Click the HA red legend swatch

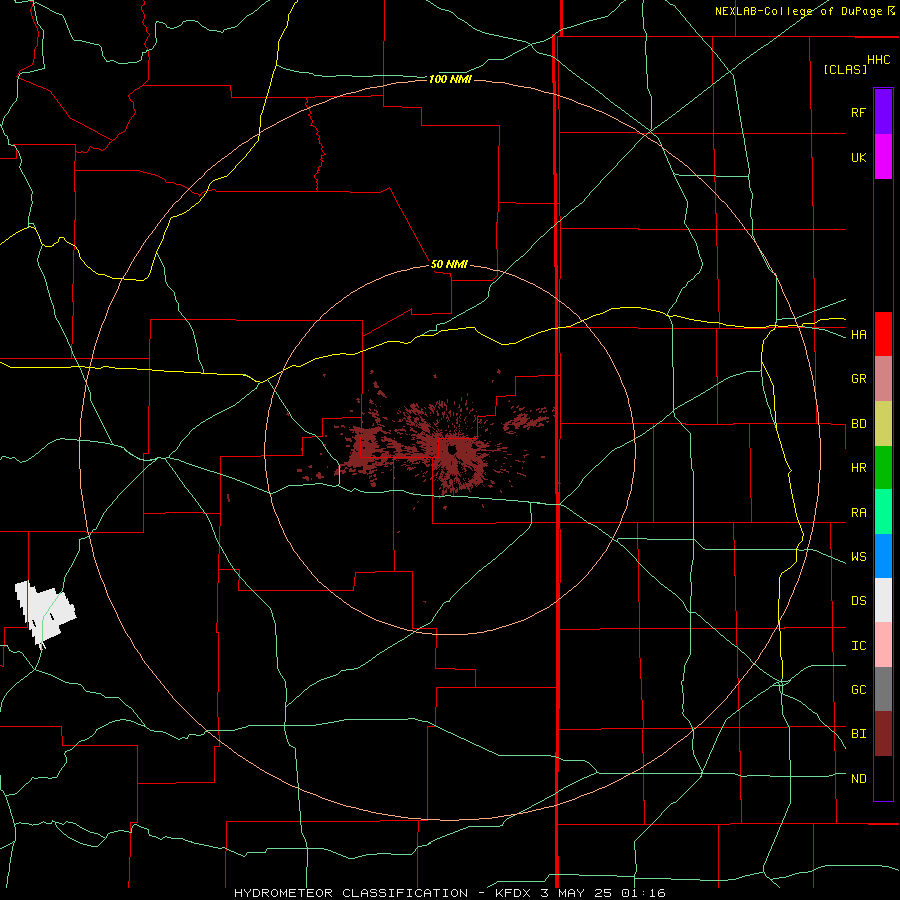click(x=883, y=334)
